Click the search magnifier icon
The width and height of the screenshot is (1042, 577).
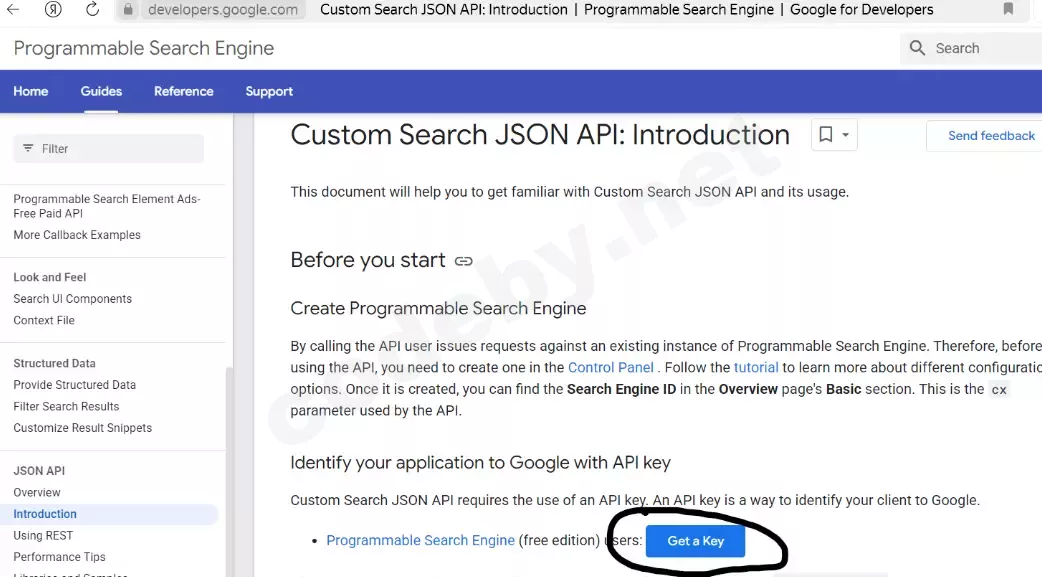(x=917, y=48)
